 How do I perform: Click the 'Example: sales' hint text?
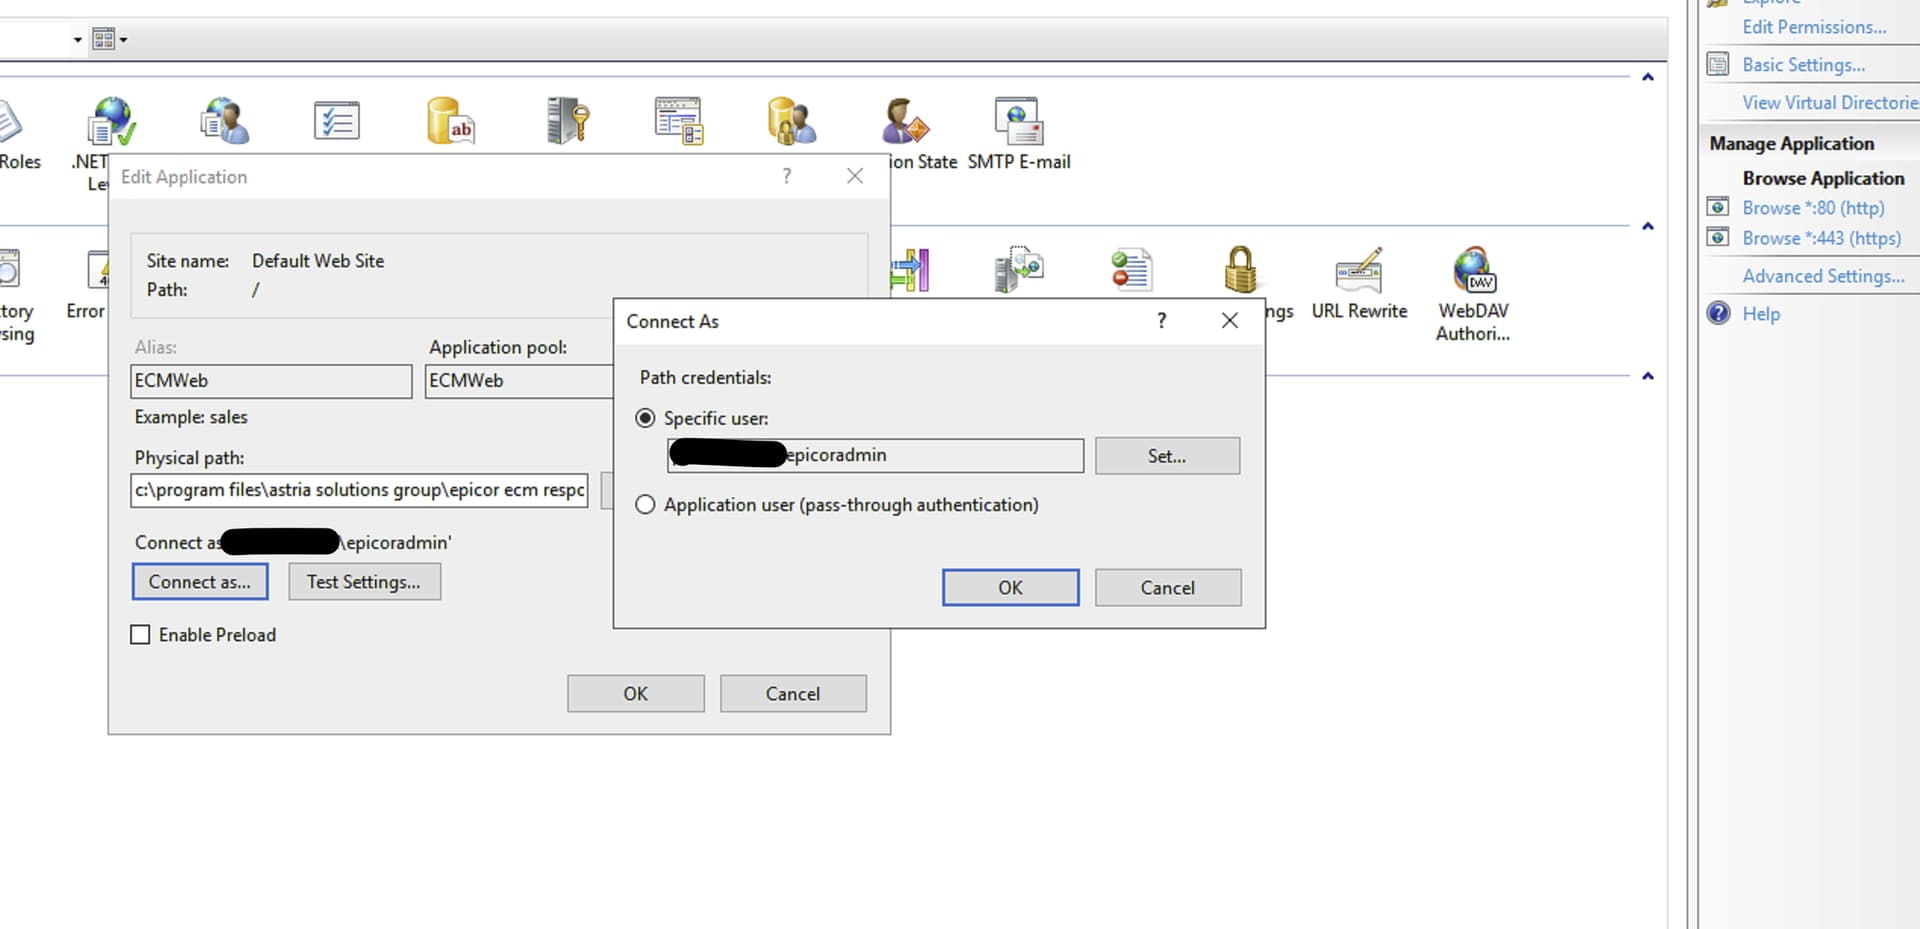(191, 417)
